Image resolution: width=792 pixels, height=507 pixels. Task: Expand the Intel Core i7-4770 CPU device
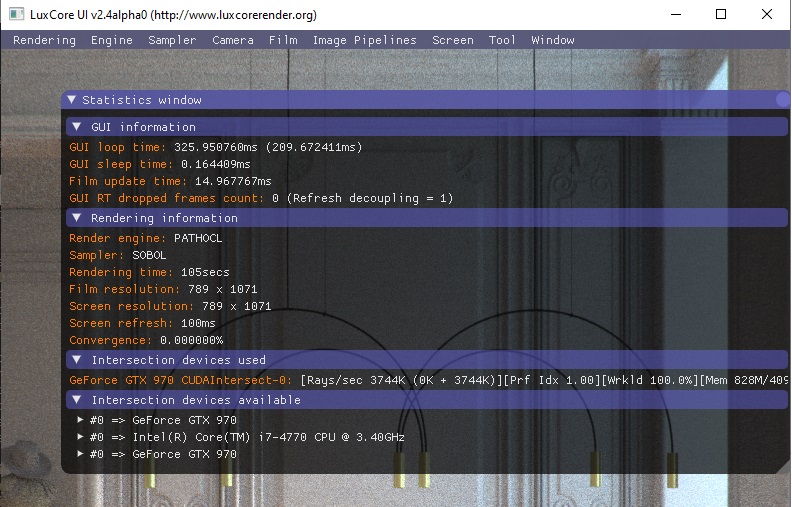(81, 437)
